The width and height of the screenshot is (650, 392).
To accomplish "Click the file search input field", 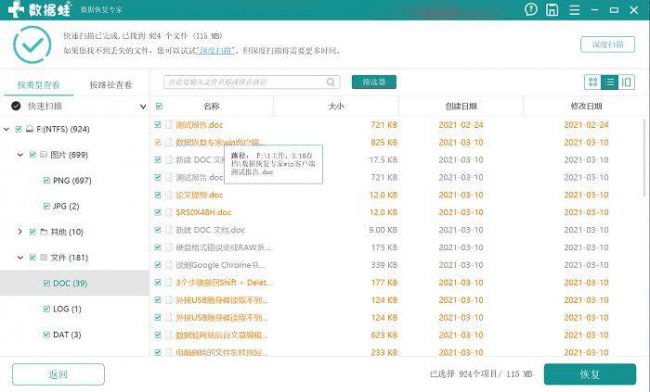I will (x=252, y=82).
